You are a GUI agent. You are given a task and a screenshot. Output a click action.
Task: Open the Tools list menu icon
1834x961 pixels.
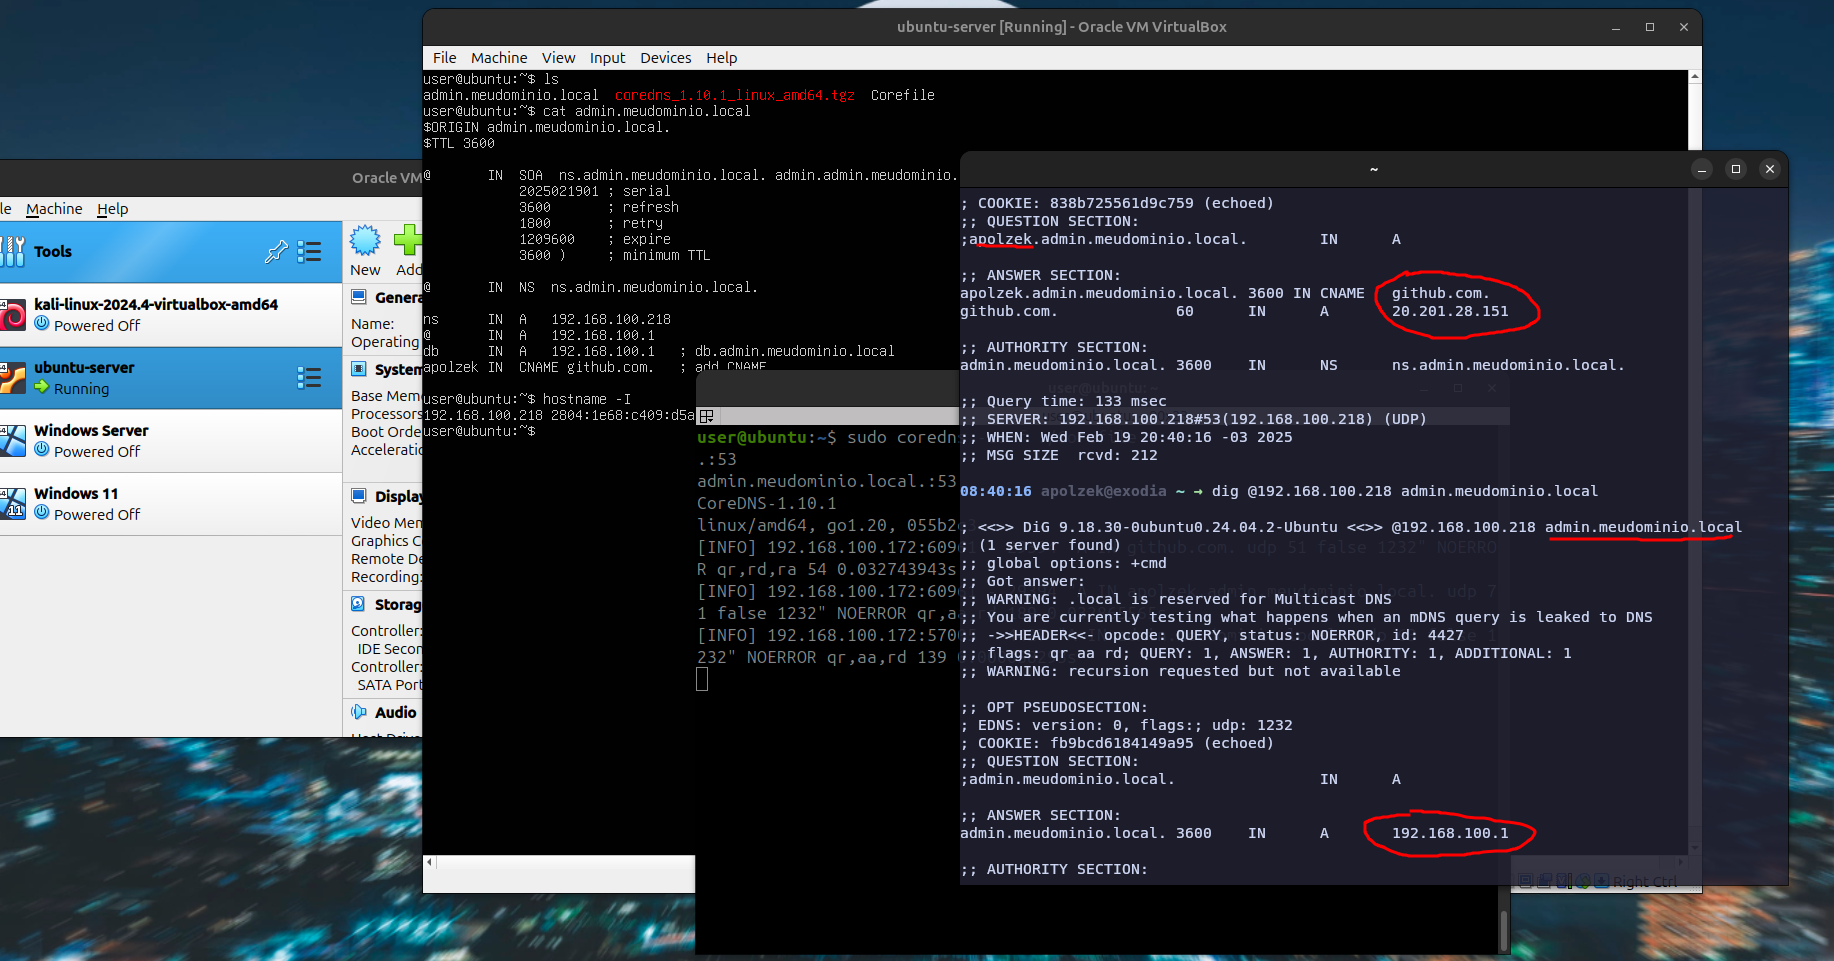pos(310,252)
